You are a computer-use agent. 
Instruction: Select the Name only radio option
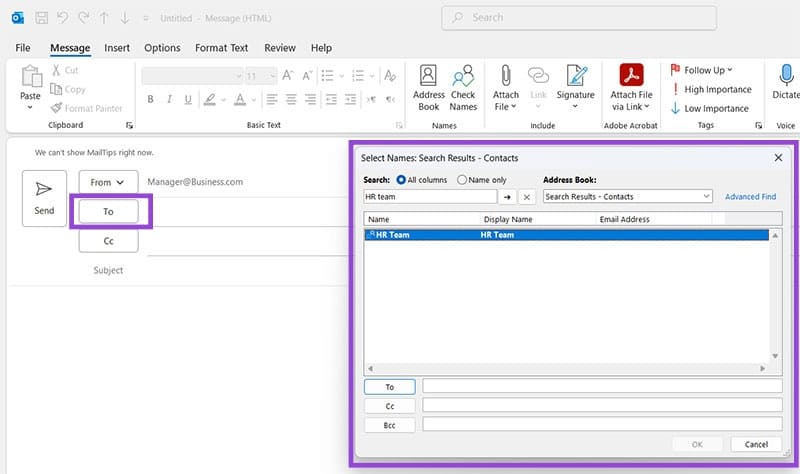point(462,180)
